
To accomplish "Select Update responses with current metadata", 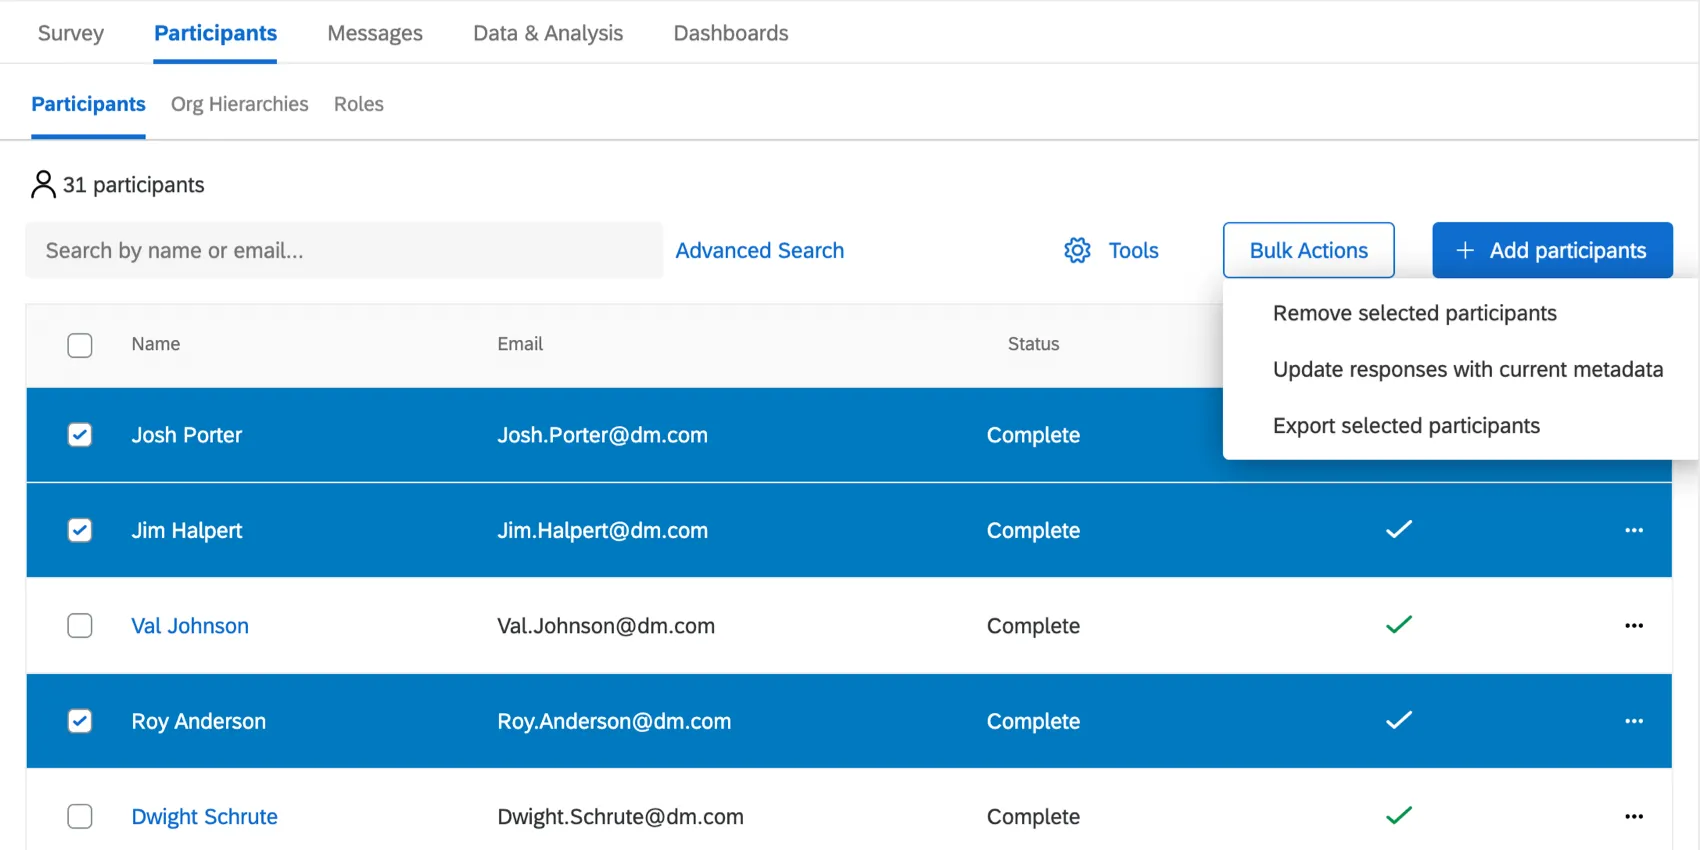I will (1467, 370).
